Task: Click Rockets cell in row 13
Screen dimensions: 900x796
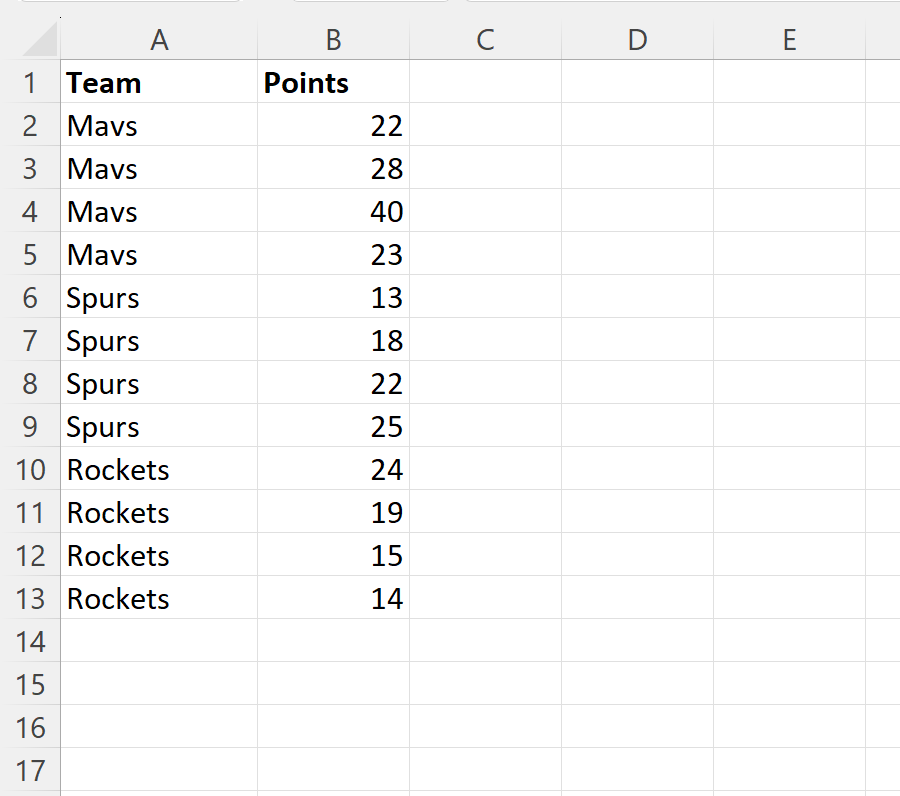Action: [159, 598]
